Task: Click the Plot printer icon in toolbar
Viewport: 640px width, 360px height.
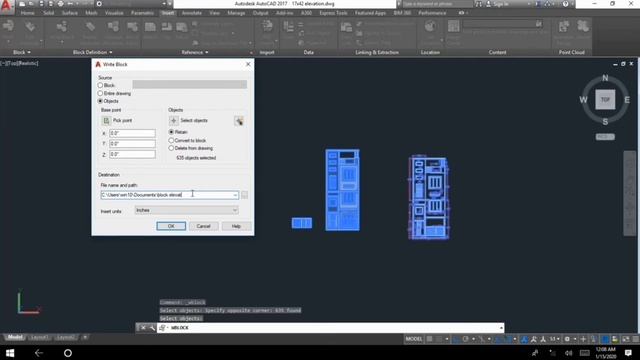Action: pyautogui.click(x=60, y=4)
